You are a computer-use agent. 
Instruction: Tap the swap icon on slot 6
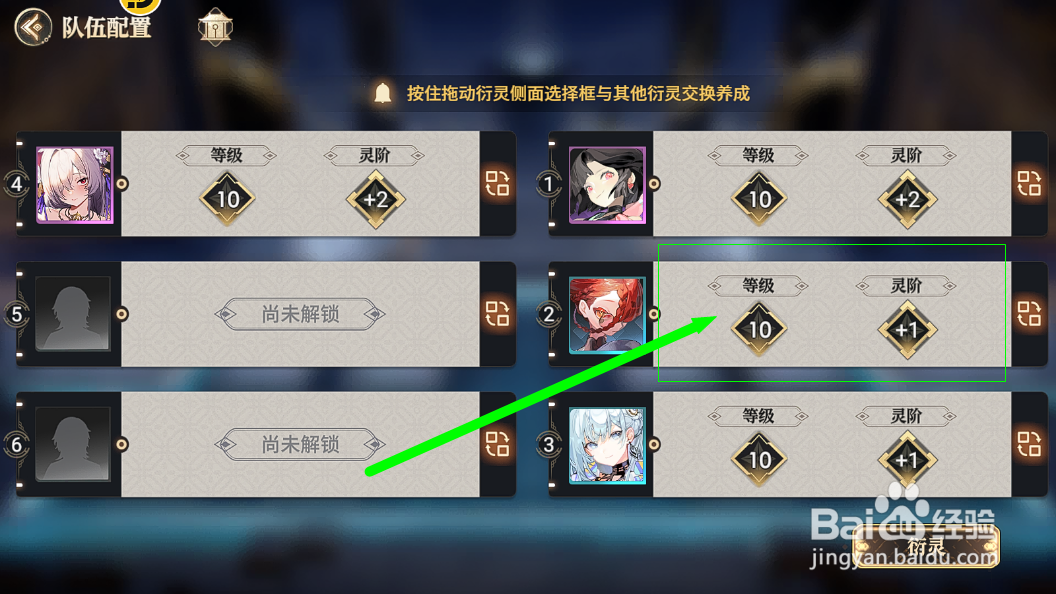tap(497, 444)
